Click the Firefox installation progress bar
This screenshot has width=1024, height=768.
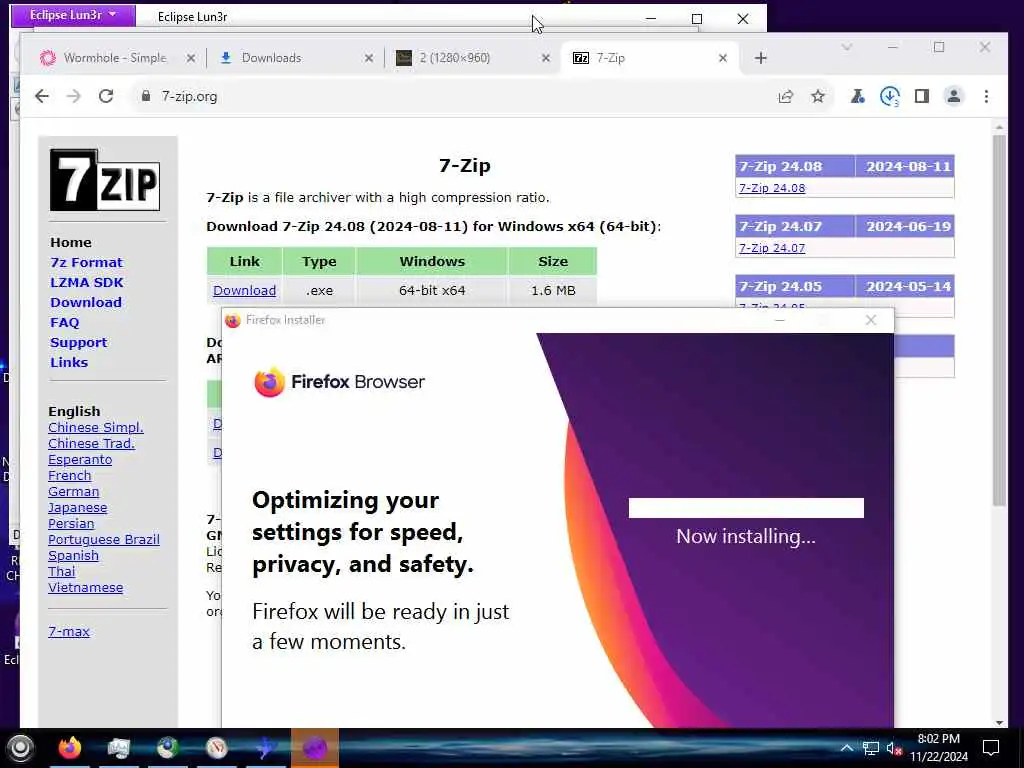746,508
